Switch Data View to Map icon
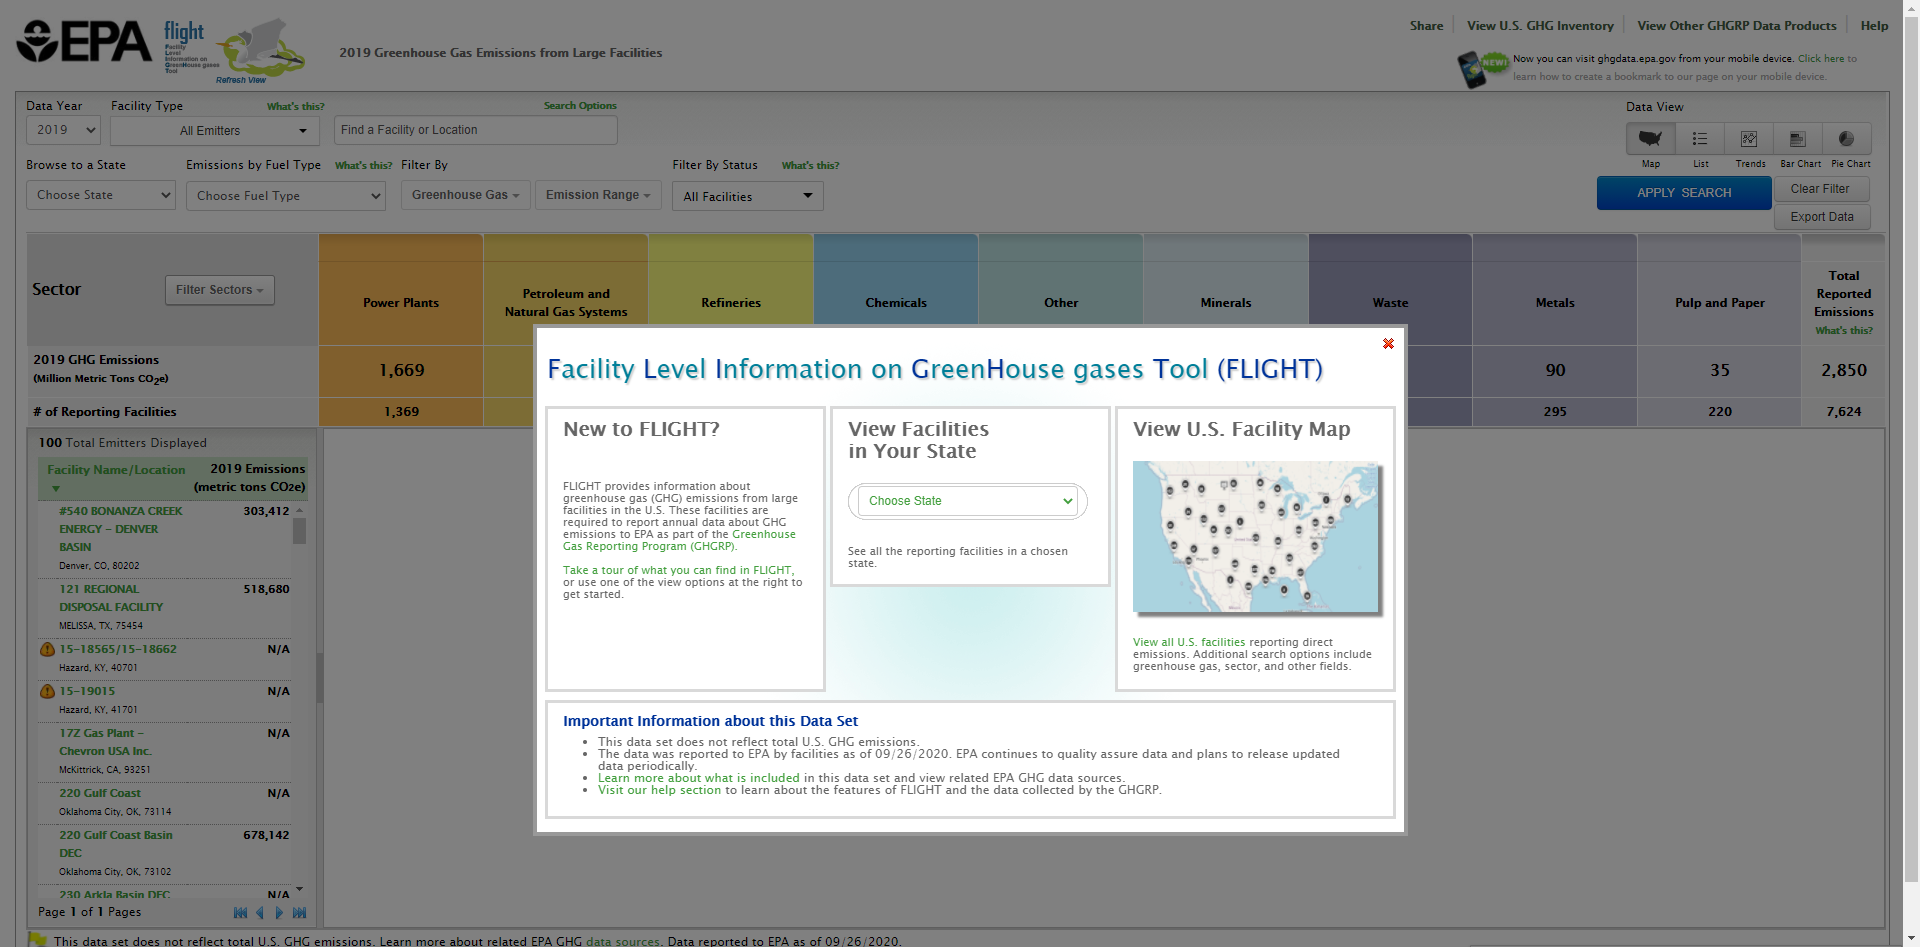Screen dimensions: 1920x947 pos(1650,139)
